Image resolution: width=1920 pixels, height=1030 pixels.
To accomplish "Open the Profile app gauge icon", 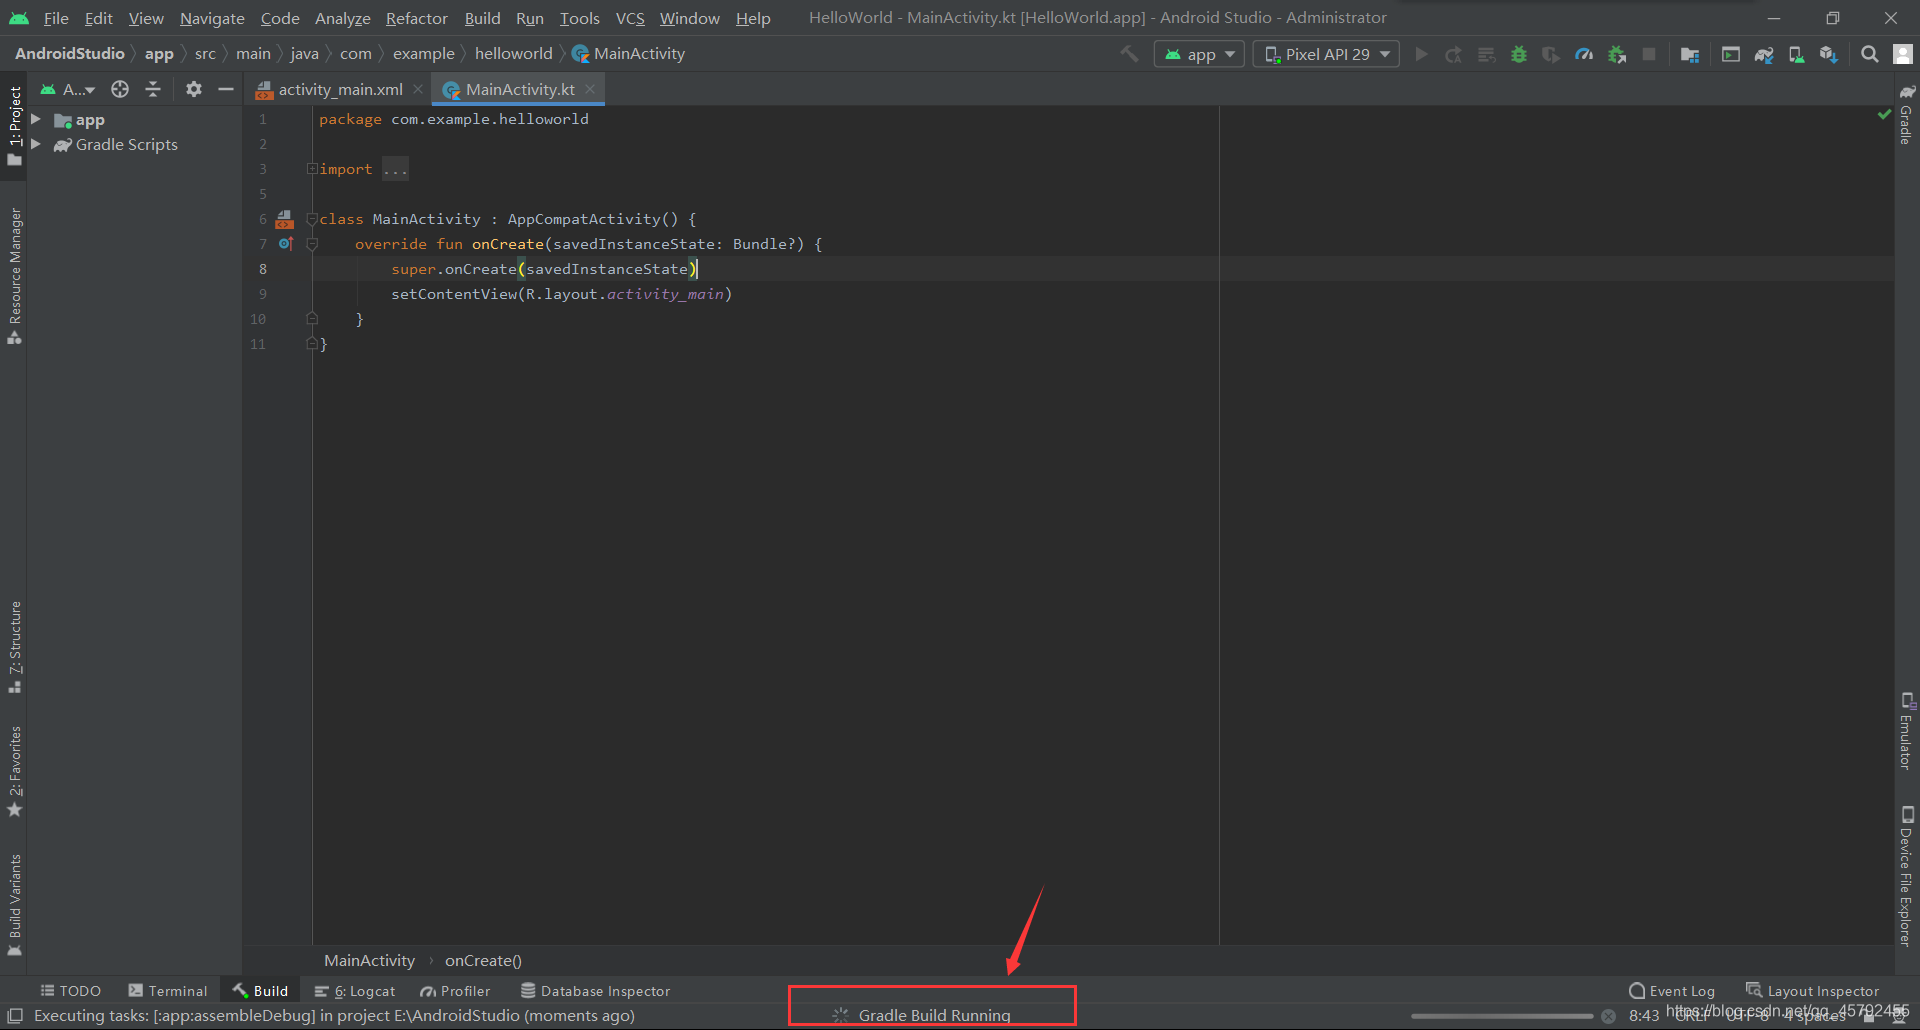I will [x=1584, y=54].
